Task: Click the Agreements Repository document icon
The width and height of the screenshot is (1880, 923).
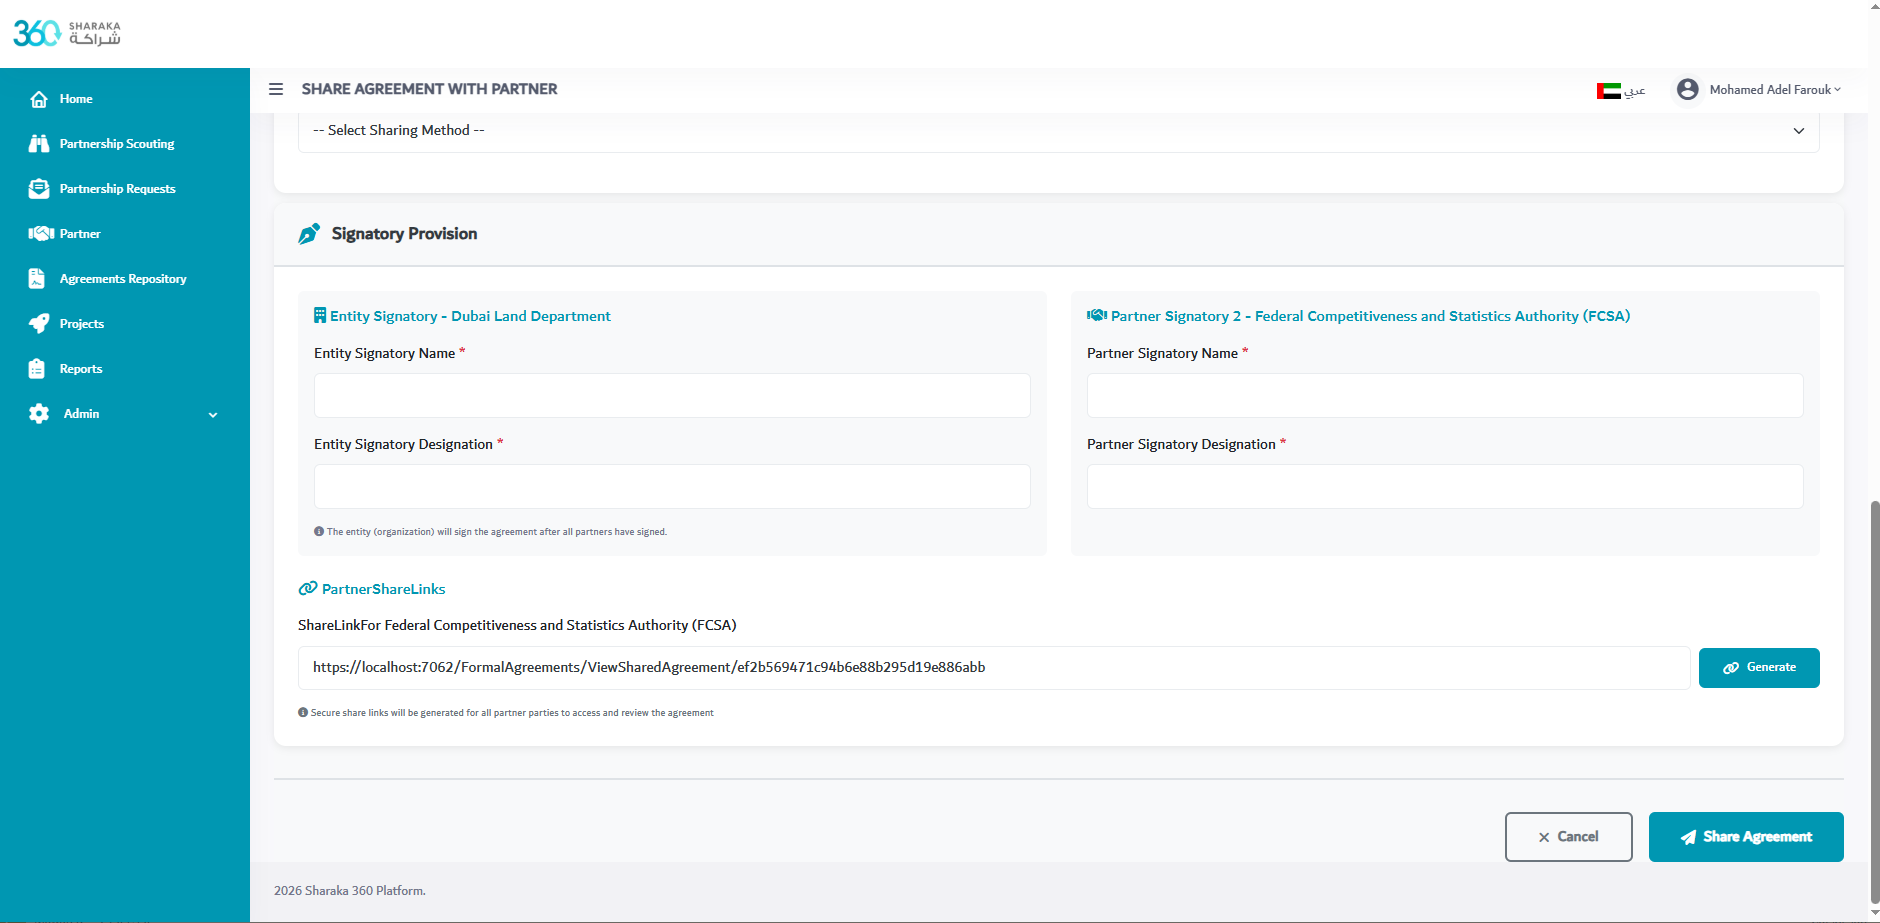Action: pyautogui.click(x=37, y=279)
